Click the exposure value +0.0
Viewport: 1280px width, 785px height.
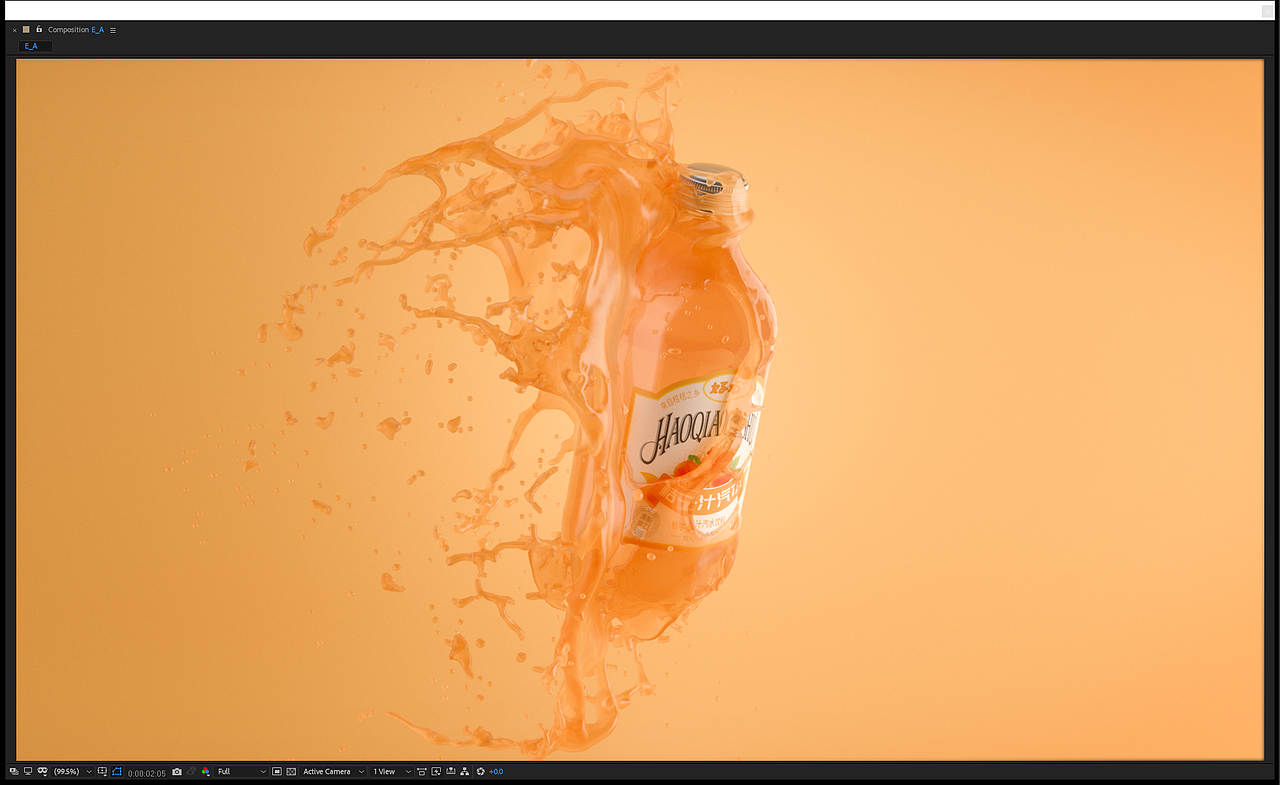click(x=496, y=771)
